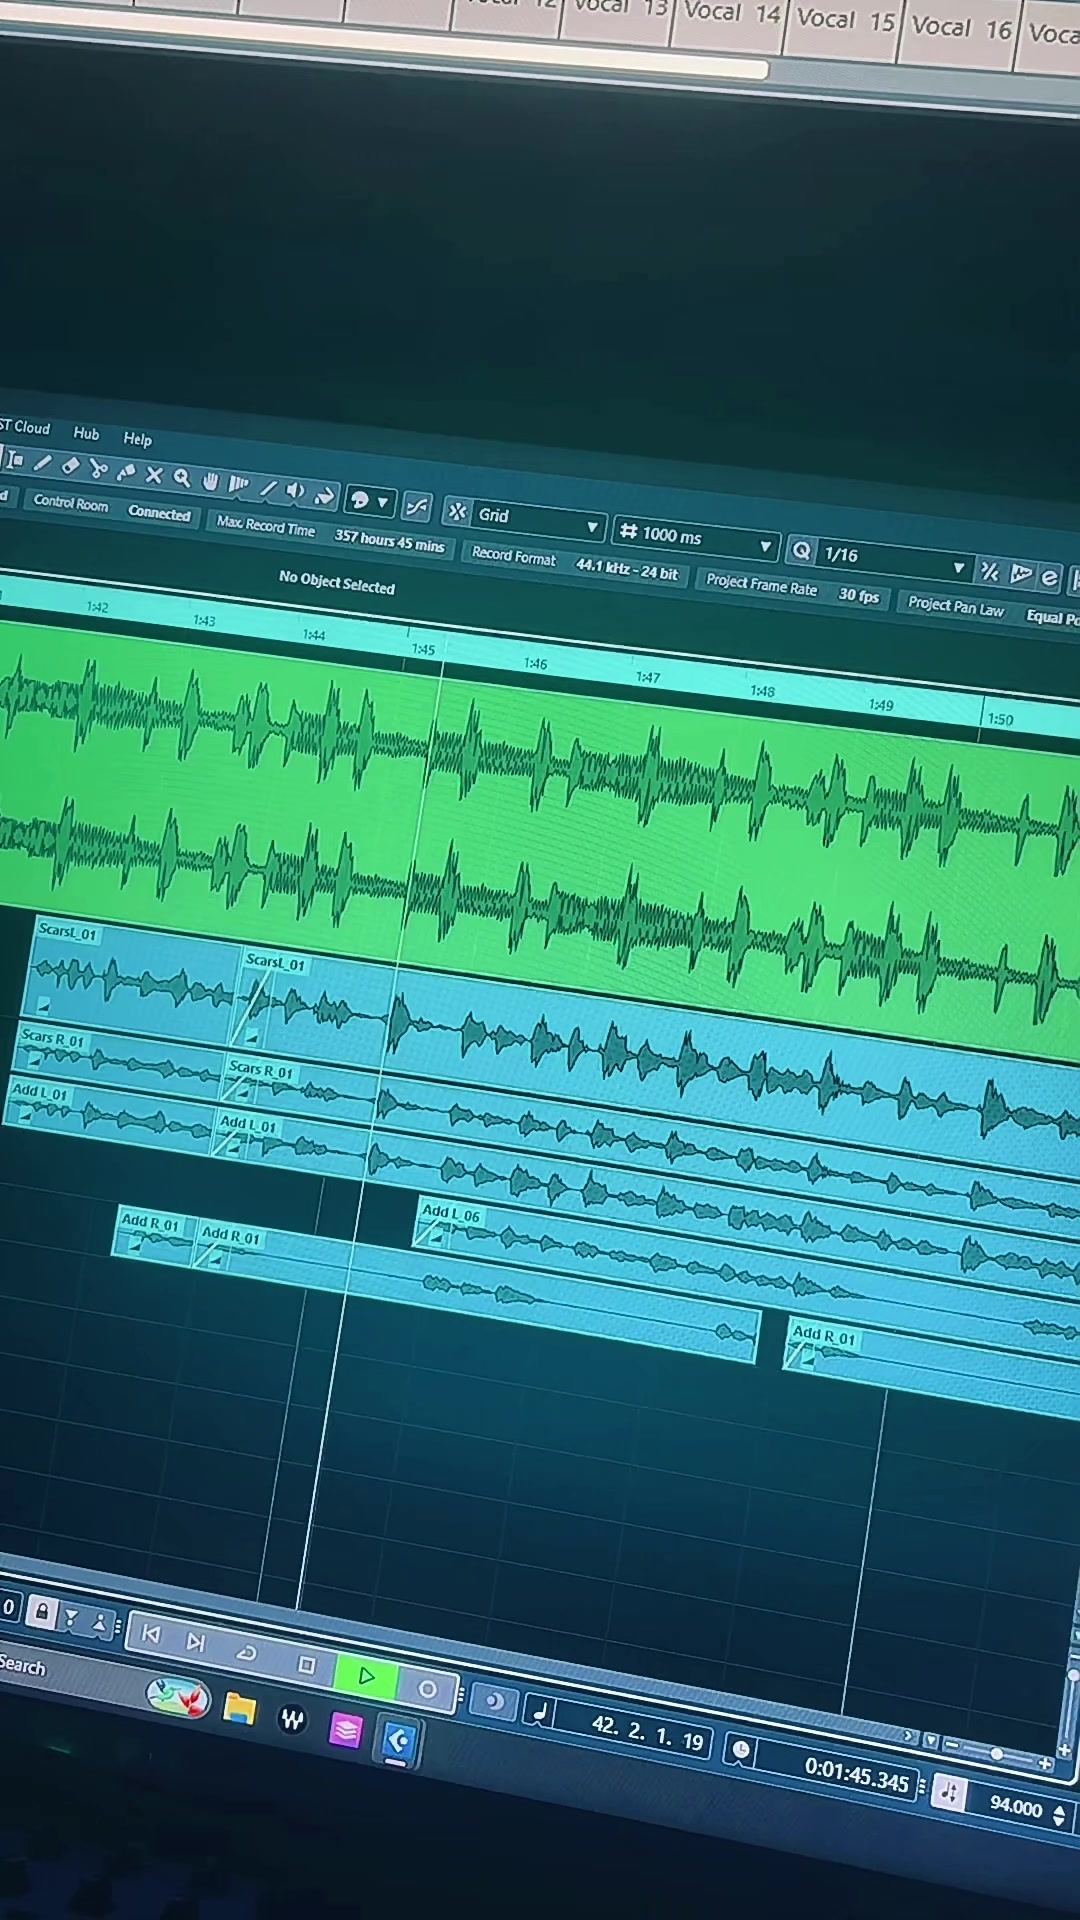Toggle Snap to Zero Crossing
Screen dimensions: 1080x1920
(x=417, y=508)
